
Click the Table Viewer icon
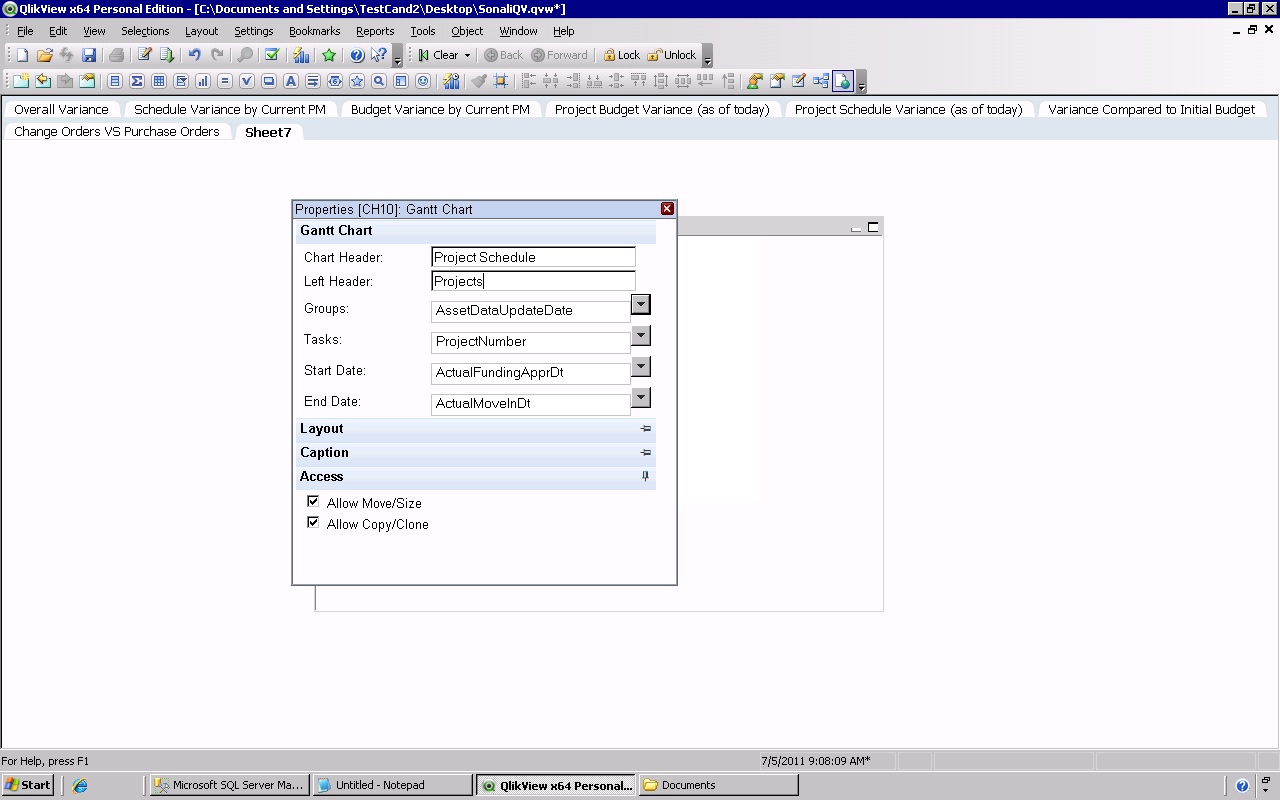point(821,82)
